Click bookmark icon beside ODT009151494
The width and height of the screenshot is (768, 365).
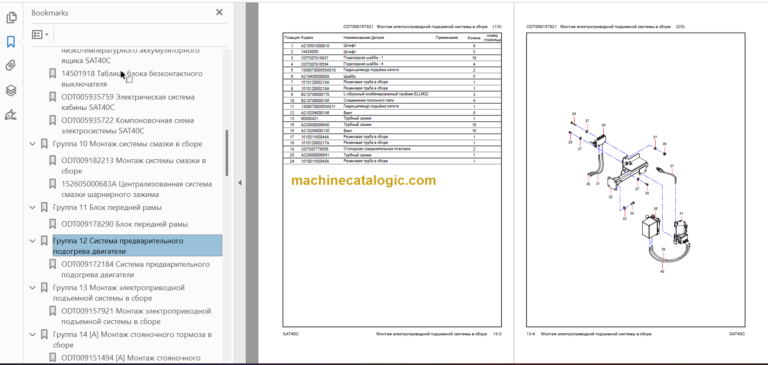point(52,358)
